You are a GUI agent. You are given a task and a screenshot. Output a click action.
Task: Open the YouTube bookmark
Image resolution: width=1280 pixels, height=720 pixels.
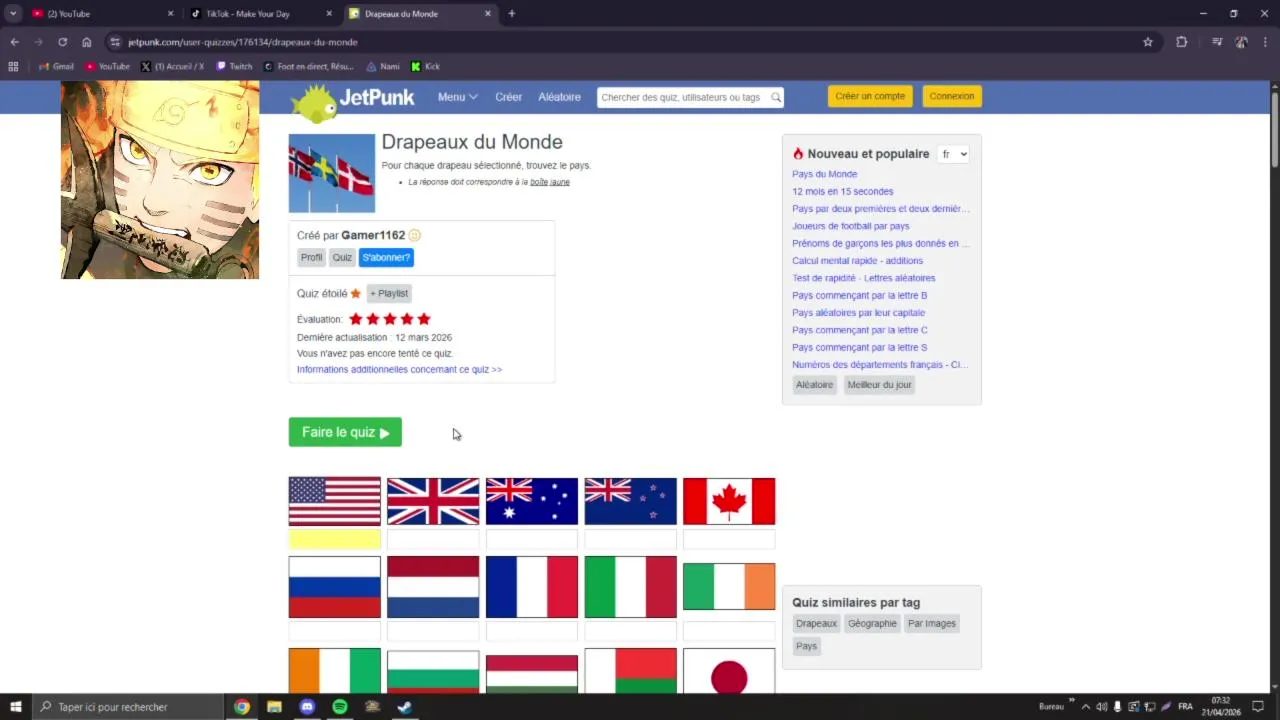pos(107,67)
